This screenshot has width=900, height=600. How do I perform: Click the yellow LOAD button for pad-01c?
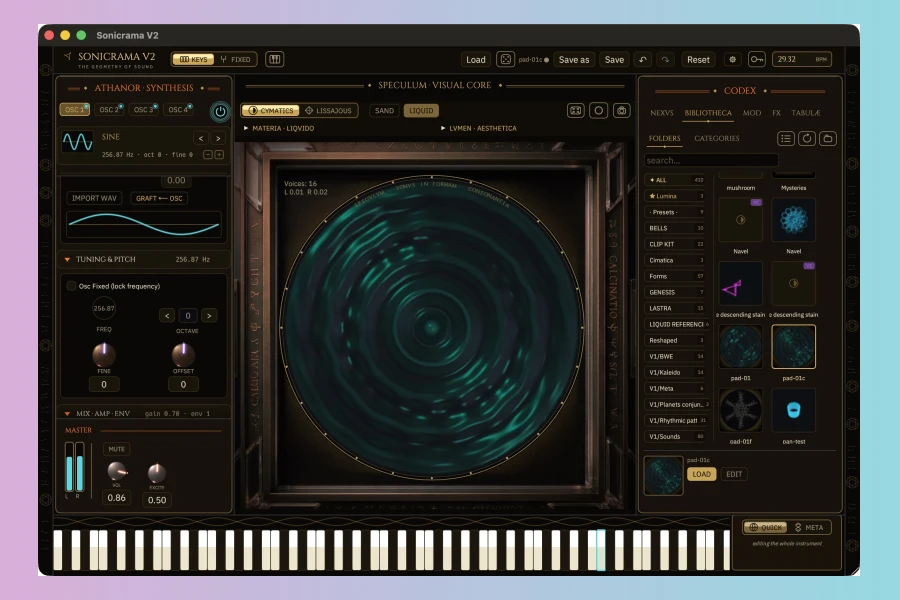click(701, 474)
